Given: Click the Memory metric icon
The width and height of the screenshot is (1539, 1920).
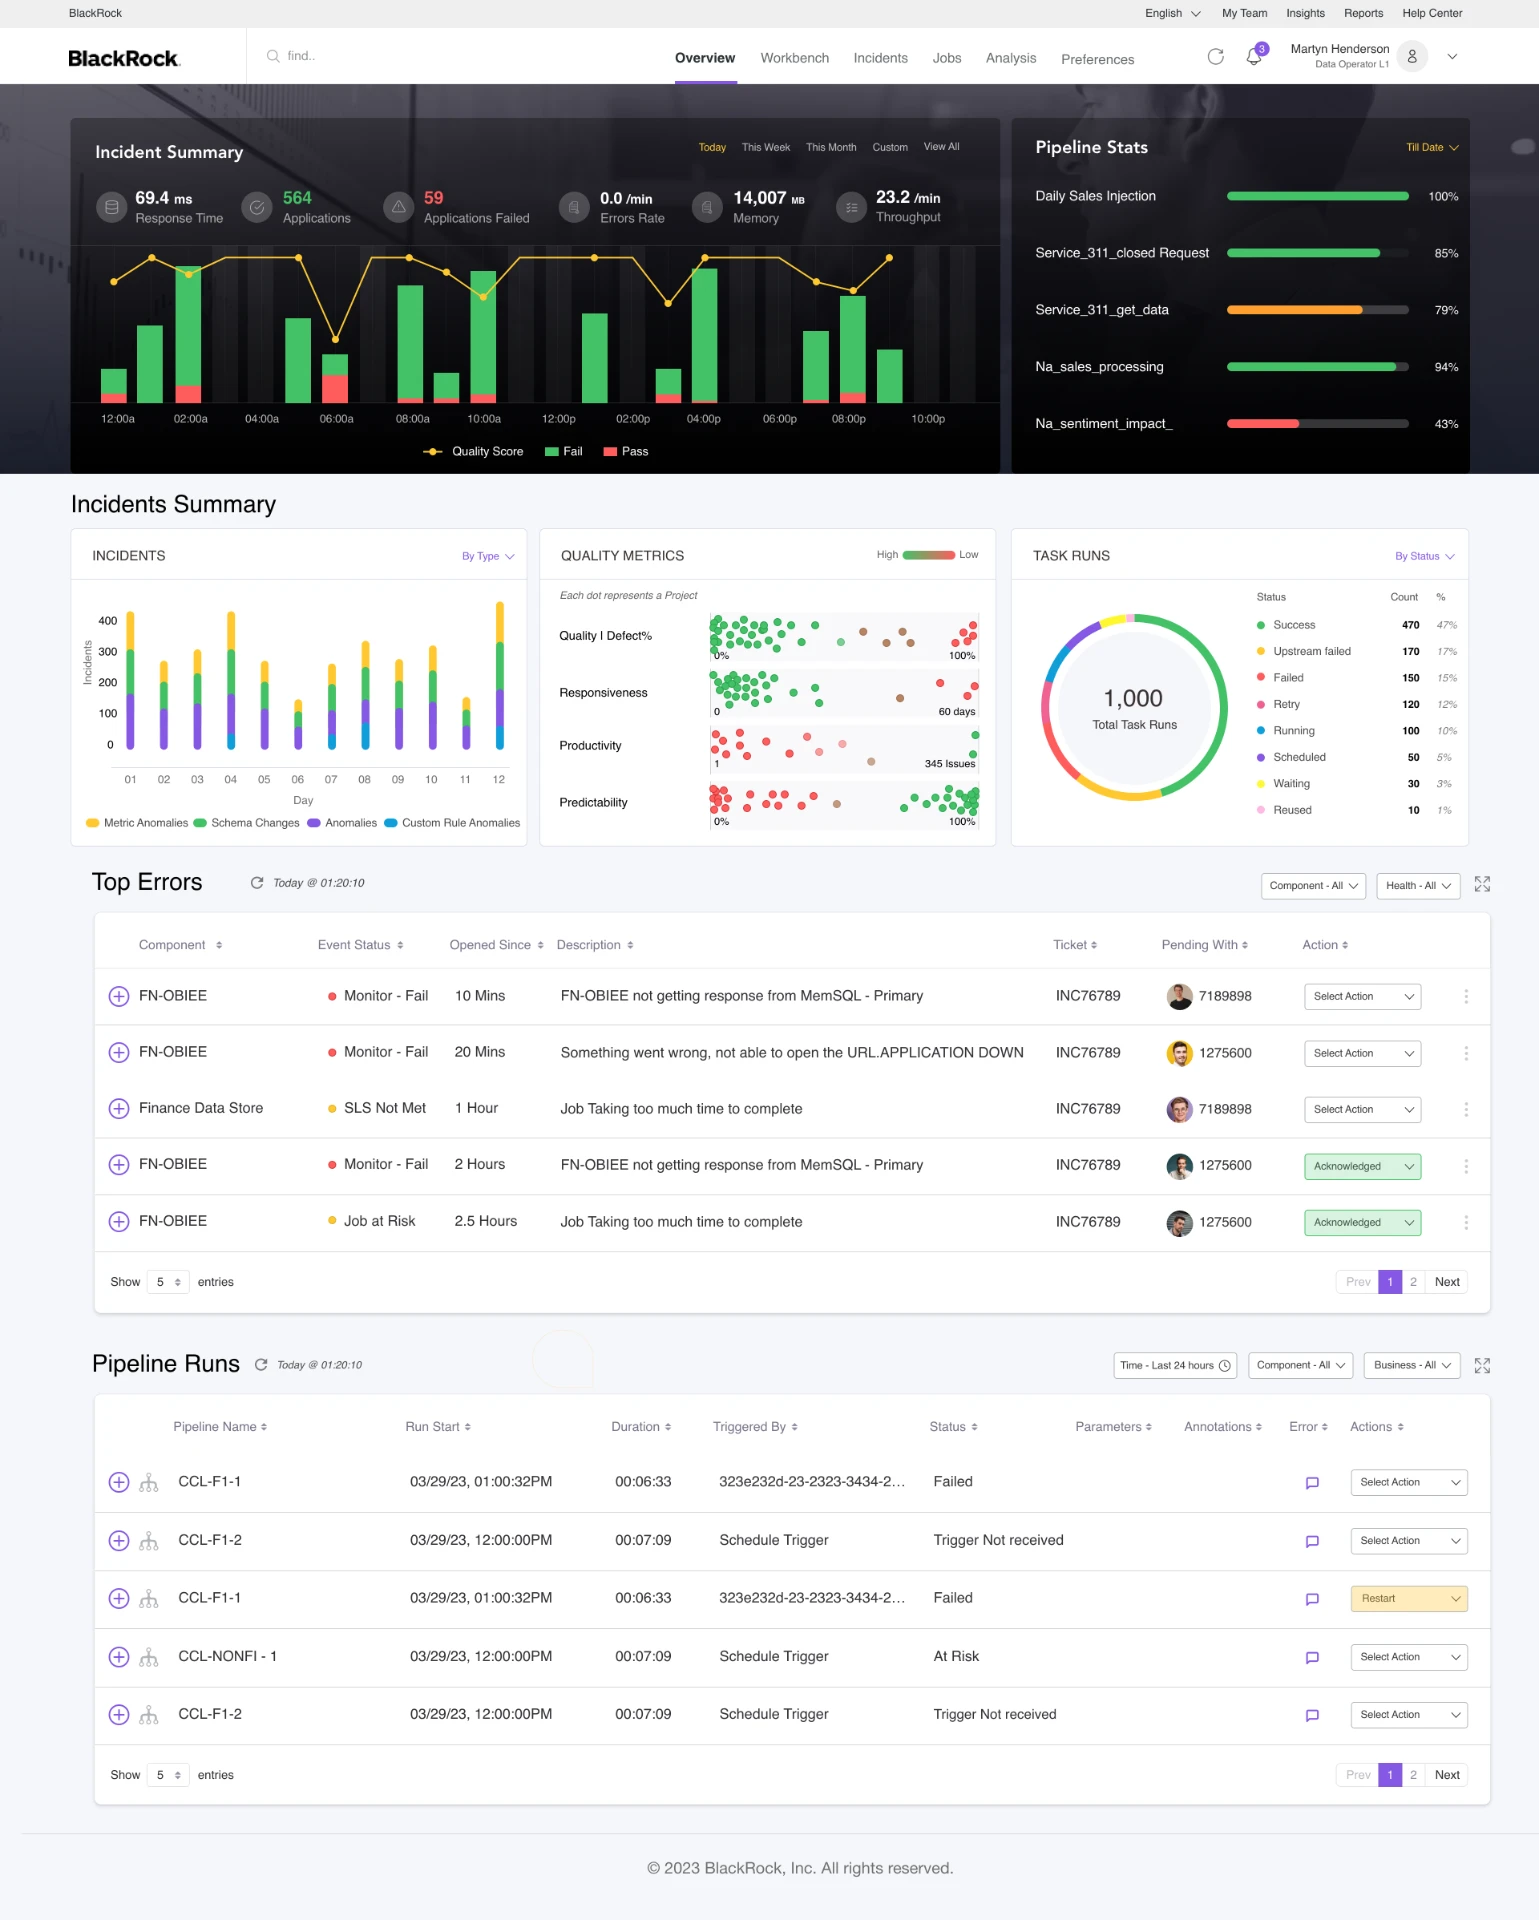Looking at the screenshot, I should (x=707, y=207).
